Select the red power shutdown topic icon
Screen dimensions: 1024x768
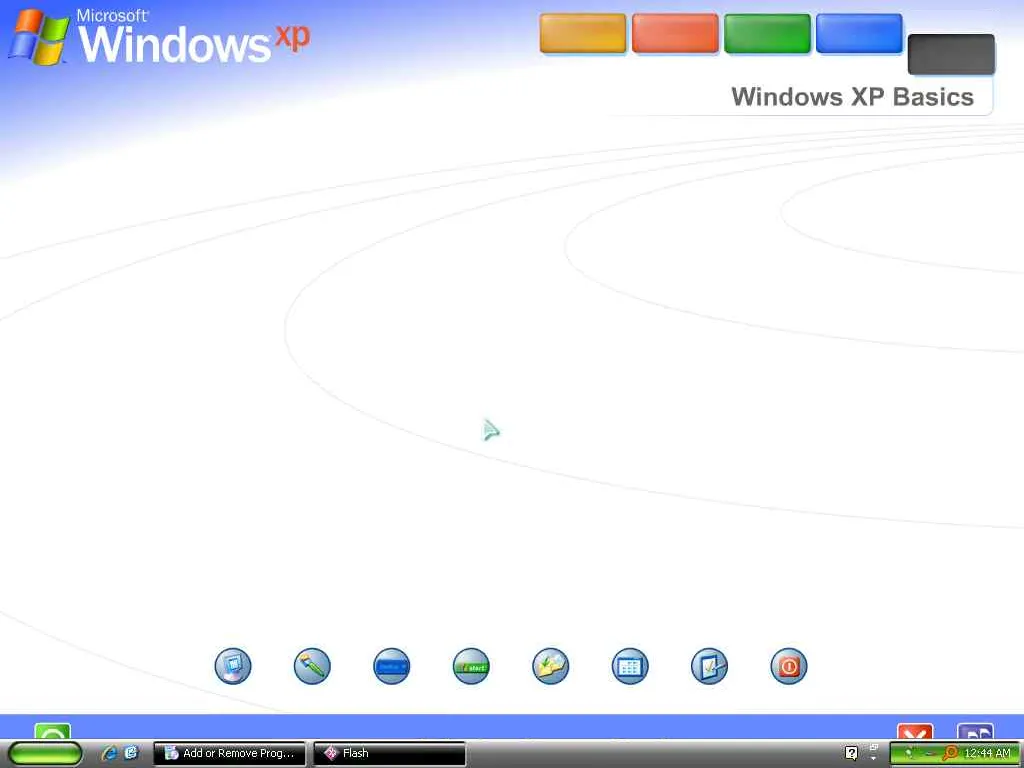click(x=789, y=666)
